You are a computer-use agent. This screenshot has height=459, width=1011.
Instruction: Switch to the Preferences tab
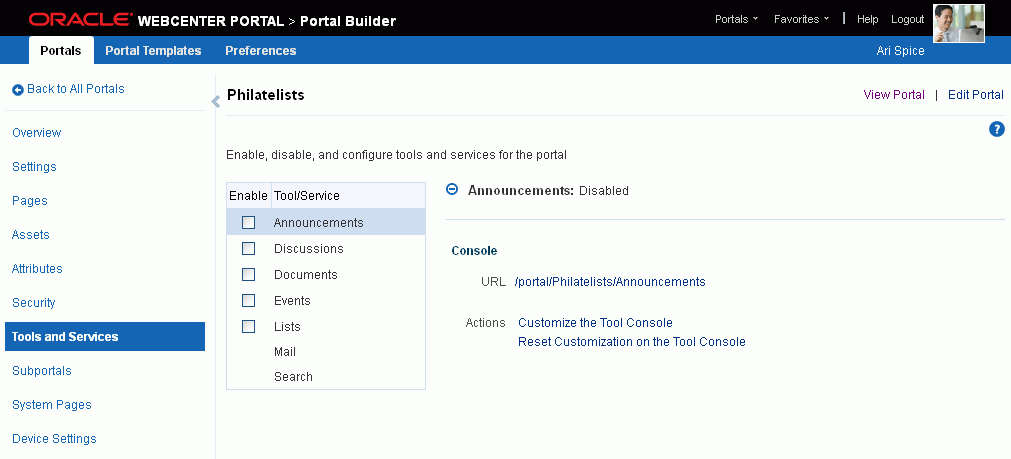(x=260, y=50)
